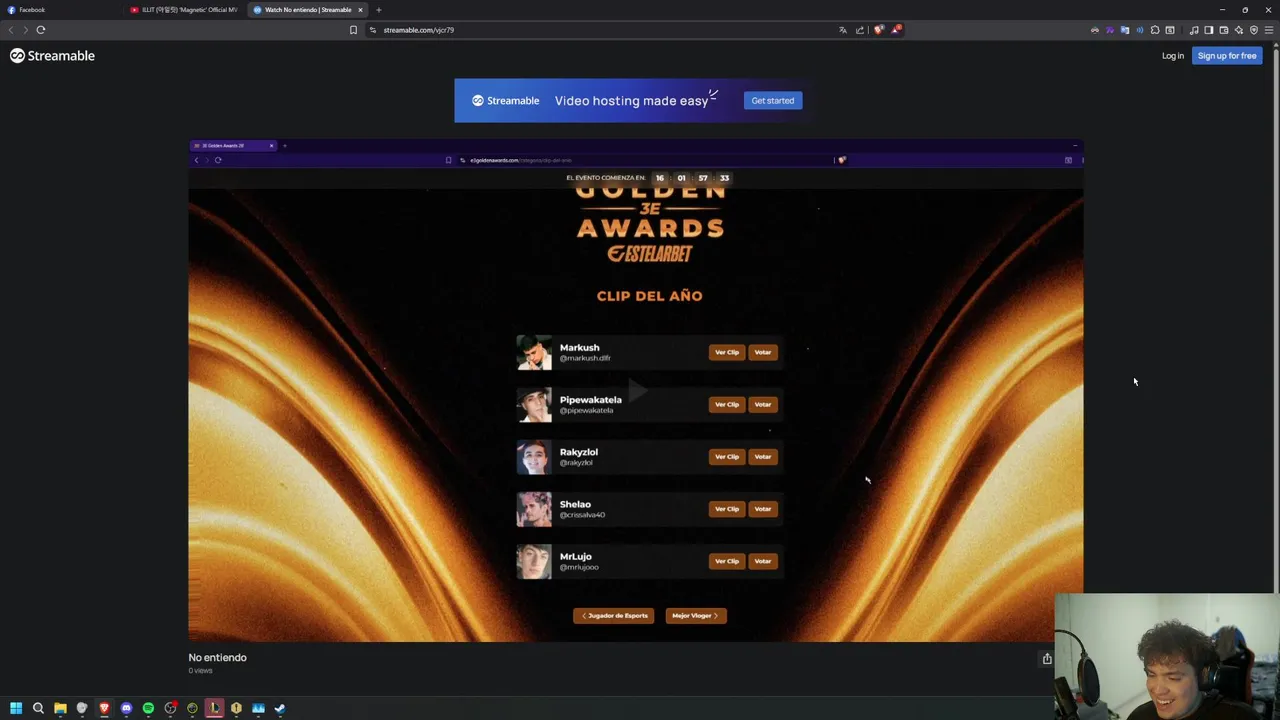Screen dimensions: 1280x720
Task: Open File Explorer from the taskbar
Action: (x=60, y=708)
